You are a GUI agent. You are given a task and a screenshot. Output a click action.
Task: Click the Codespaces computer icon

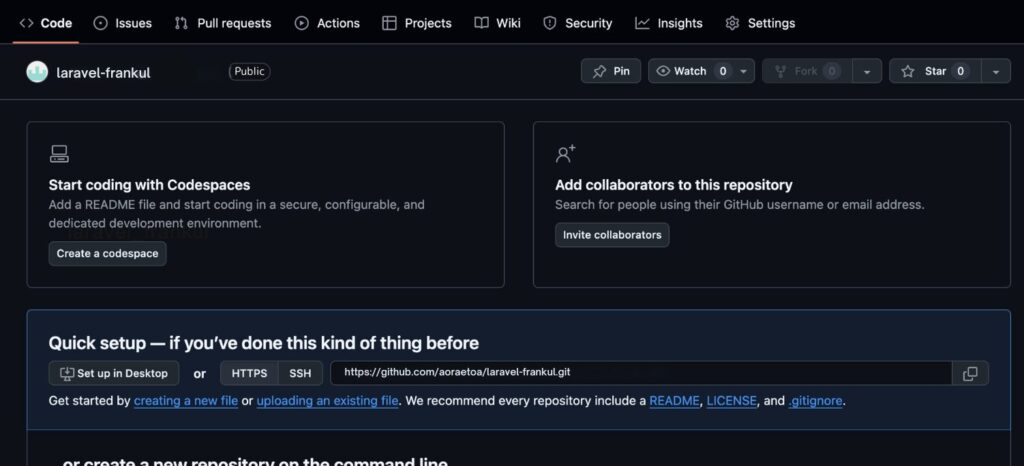click(x=59, y=154)
